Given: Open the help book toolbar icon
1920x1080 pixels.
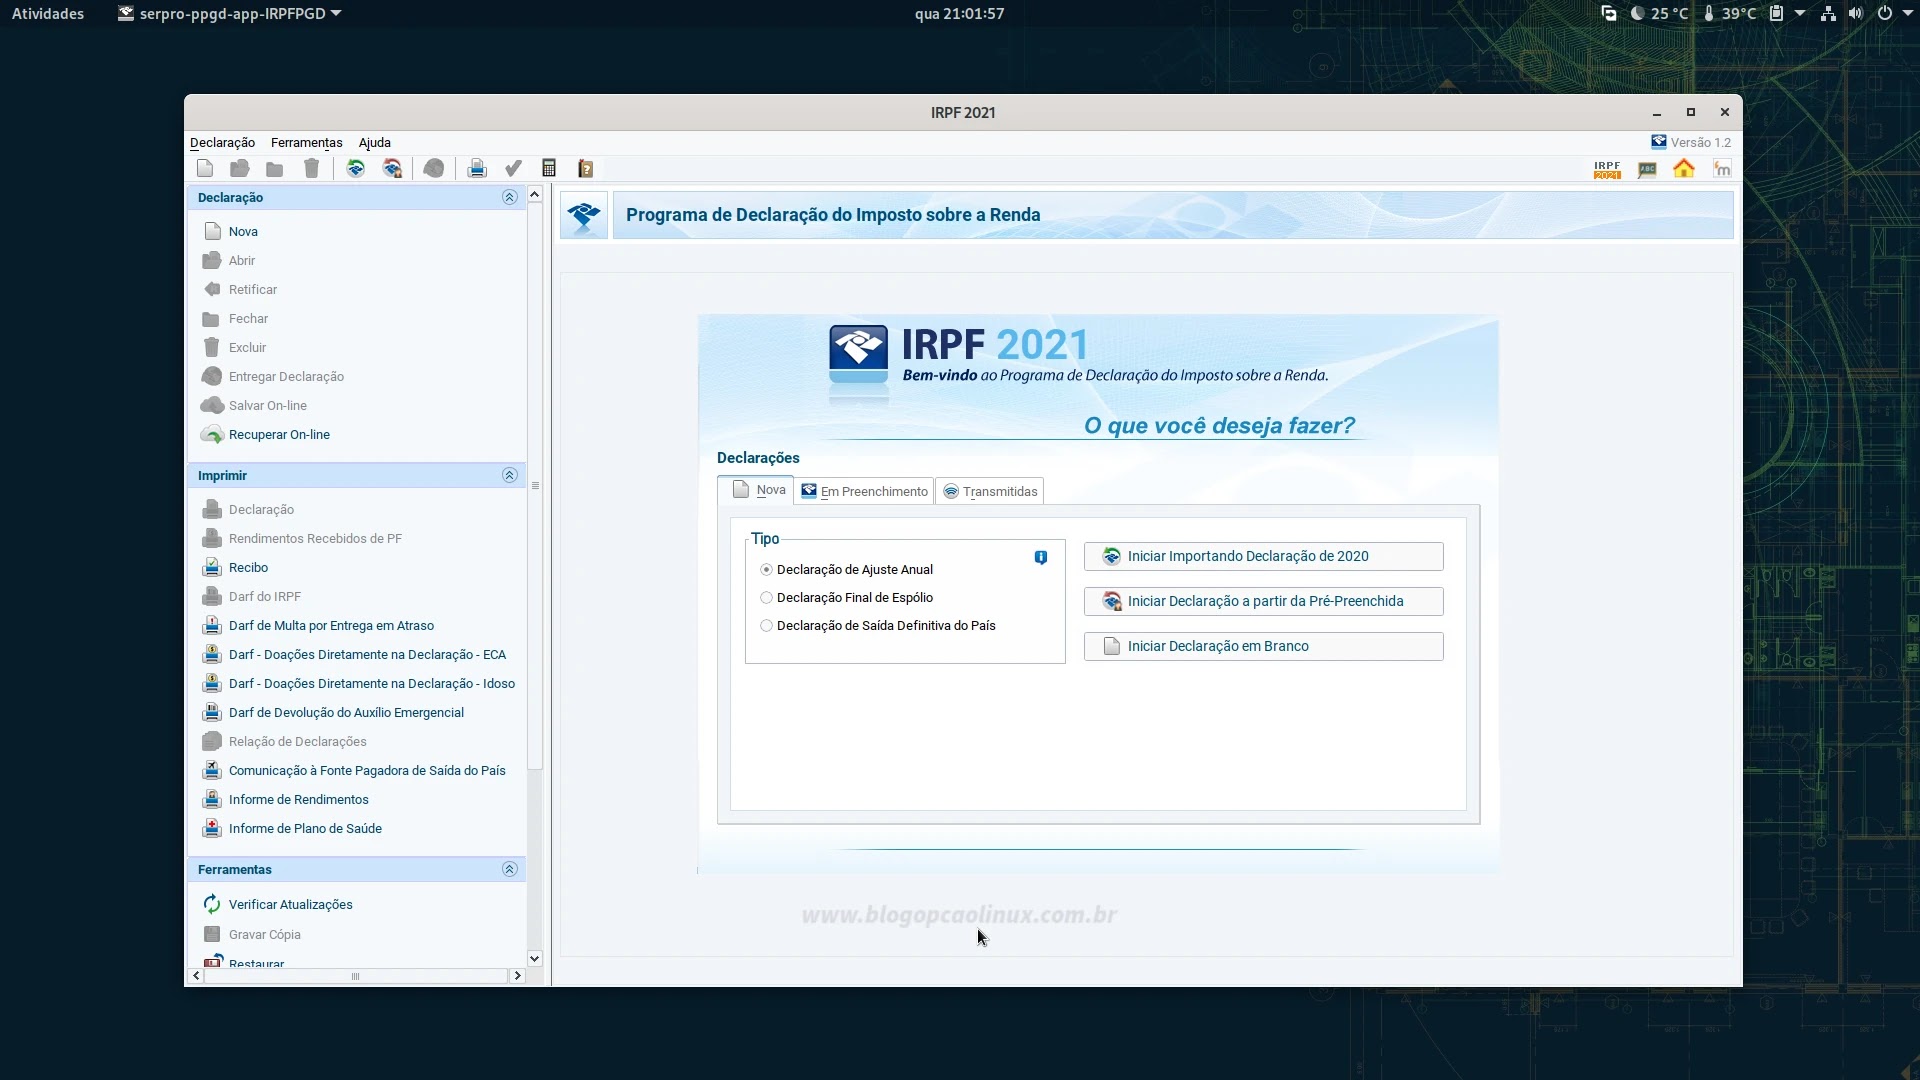Looking at the screenshot, I should coord(586,168).
